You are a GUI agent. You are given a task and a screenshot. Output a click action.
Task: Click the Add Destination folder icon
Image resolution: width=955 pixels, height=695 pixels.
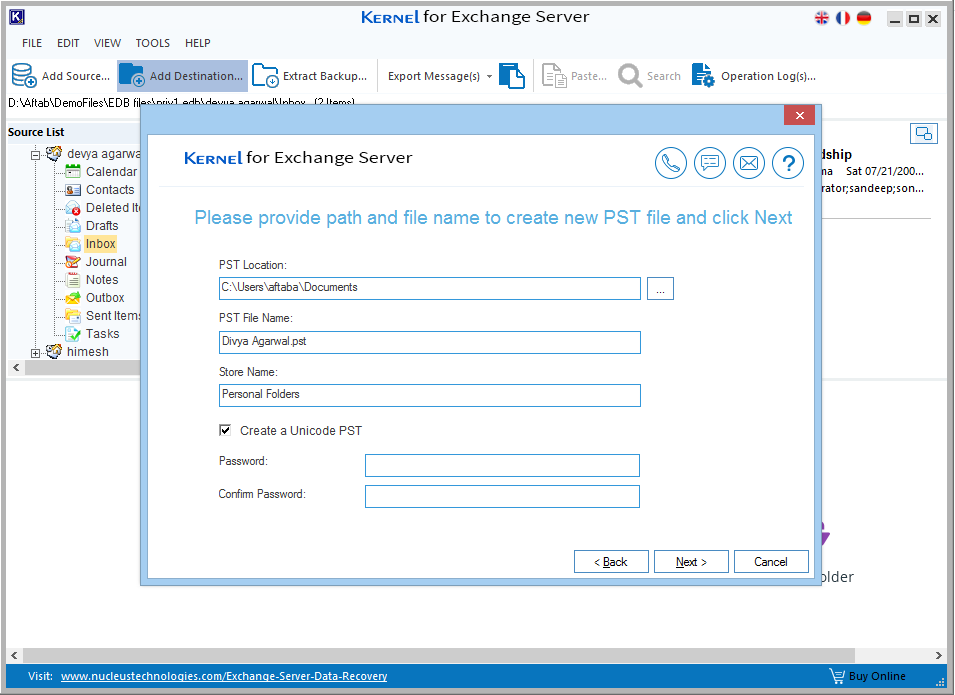click(132, 76)
